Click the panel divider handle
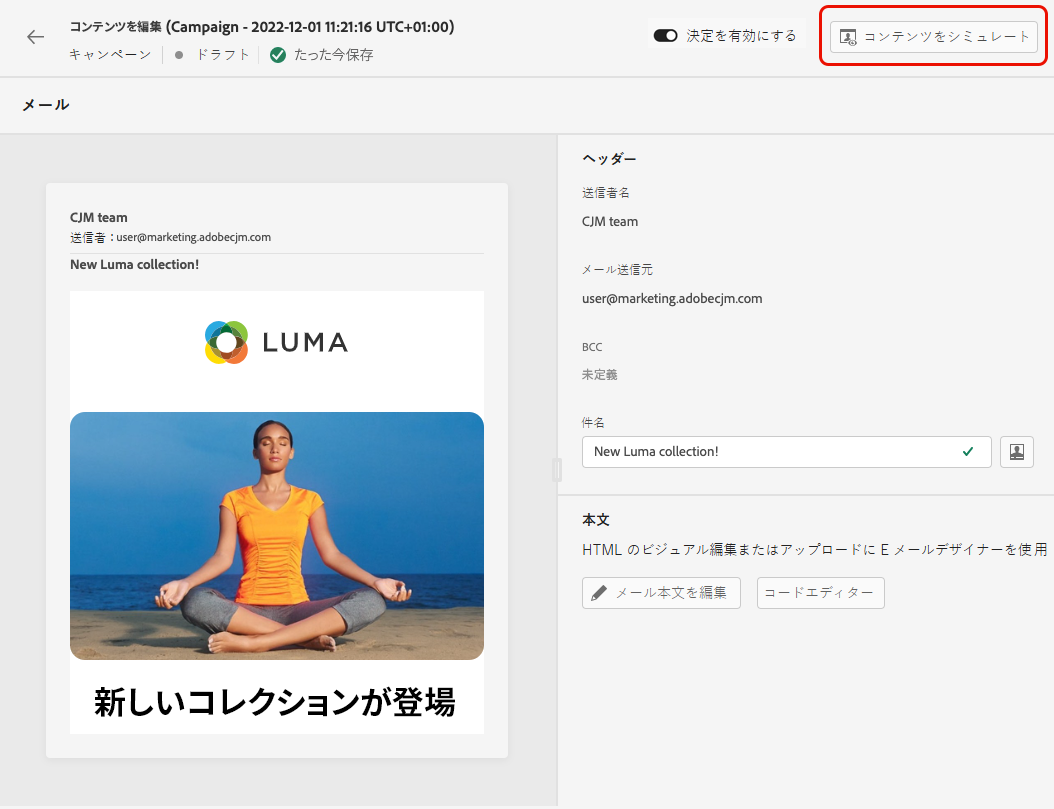This screenshot has height=809, width=1054. [x=557, y=470]
